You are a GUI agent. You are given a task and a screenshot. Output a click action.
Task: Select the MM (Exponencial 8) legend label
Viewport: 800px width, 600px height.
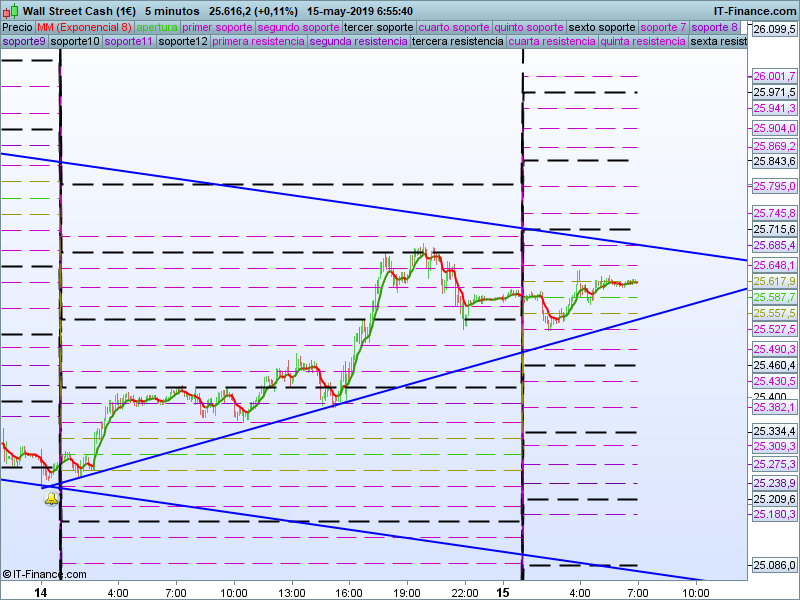[84, 28]
